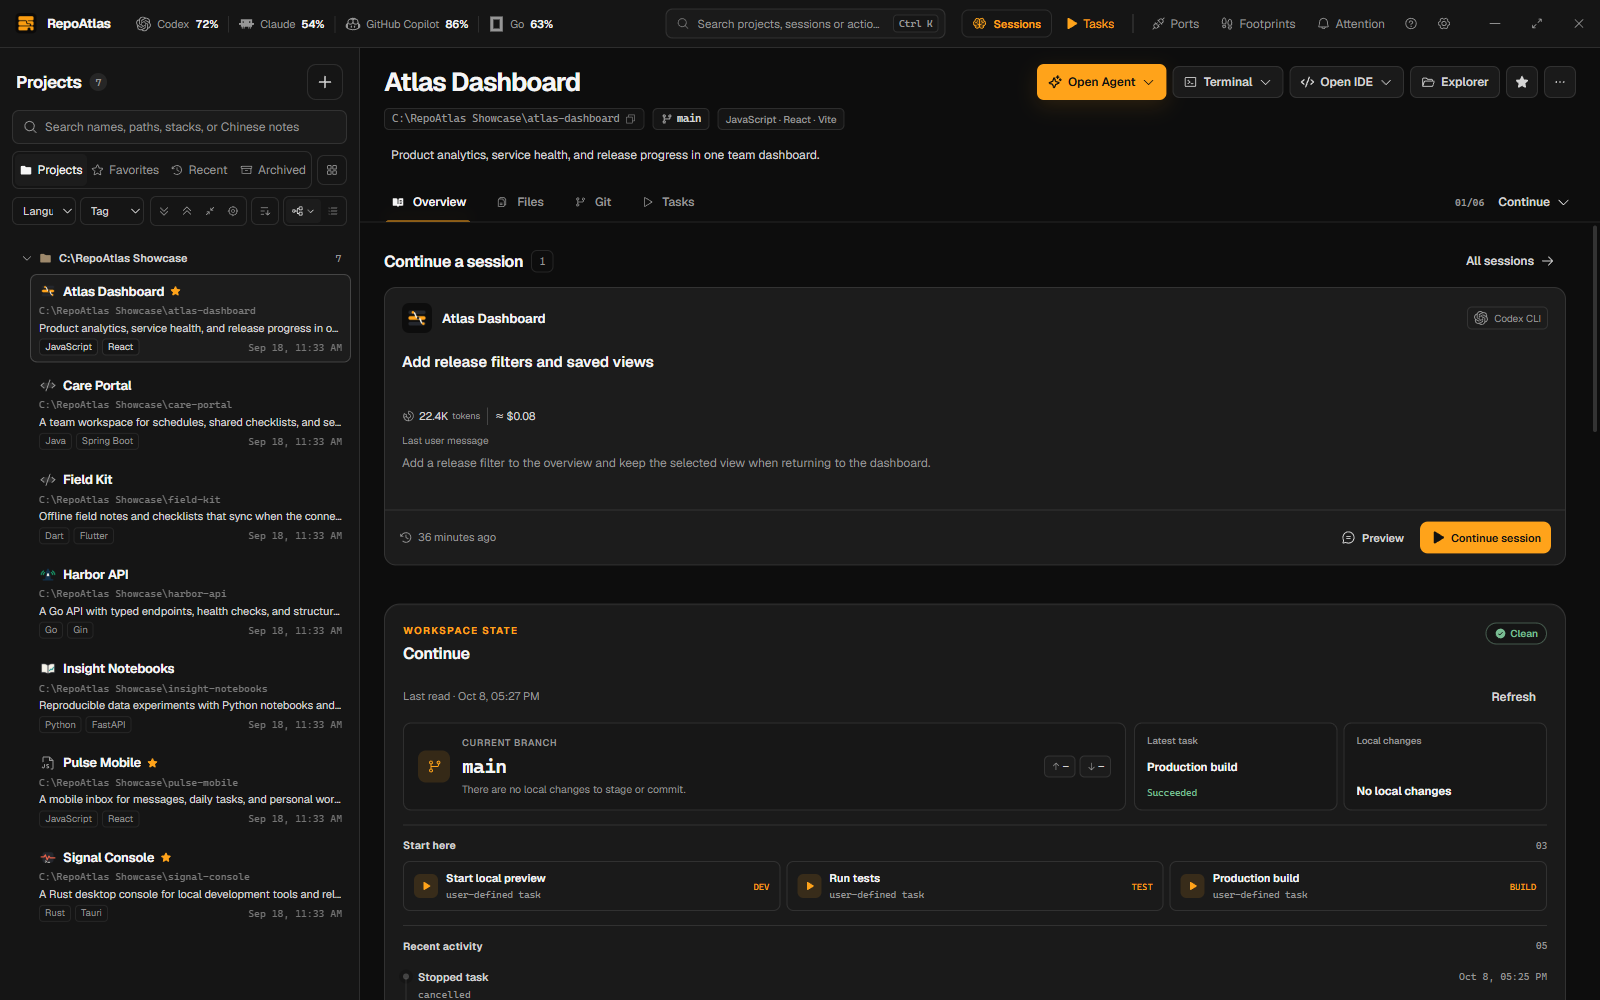
Task: Click the pull arrow button on the main branch
Action: [x=1095, y=767]
